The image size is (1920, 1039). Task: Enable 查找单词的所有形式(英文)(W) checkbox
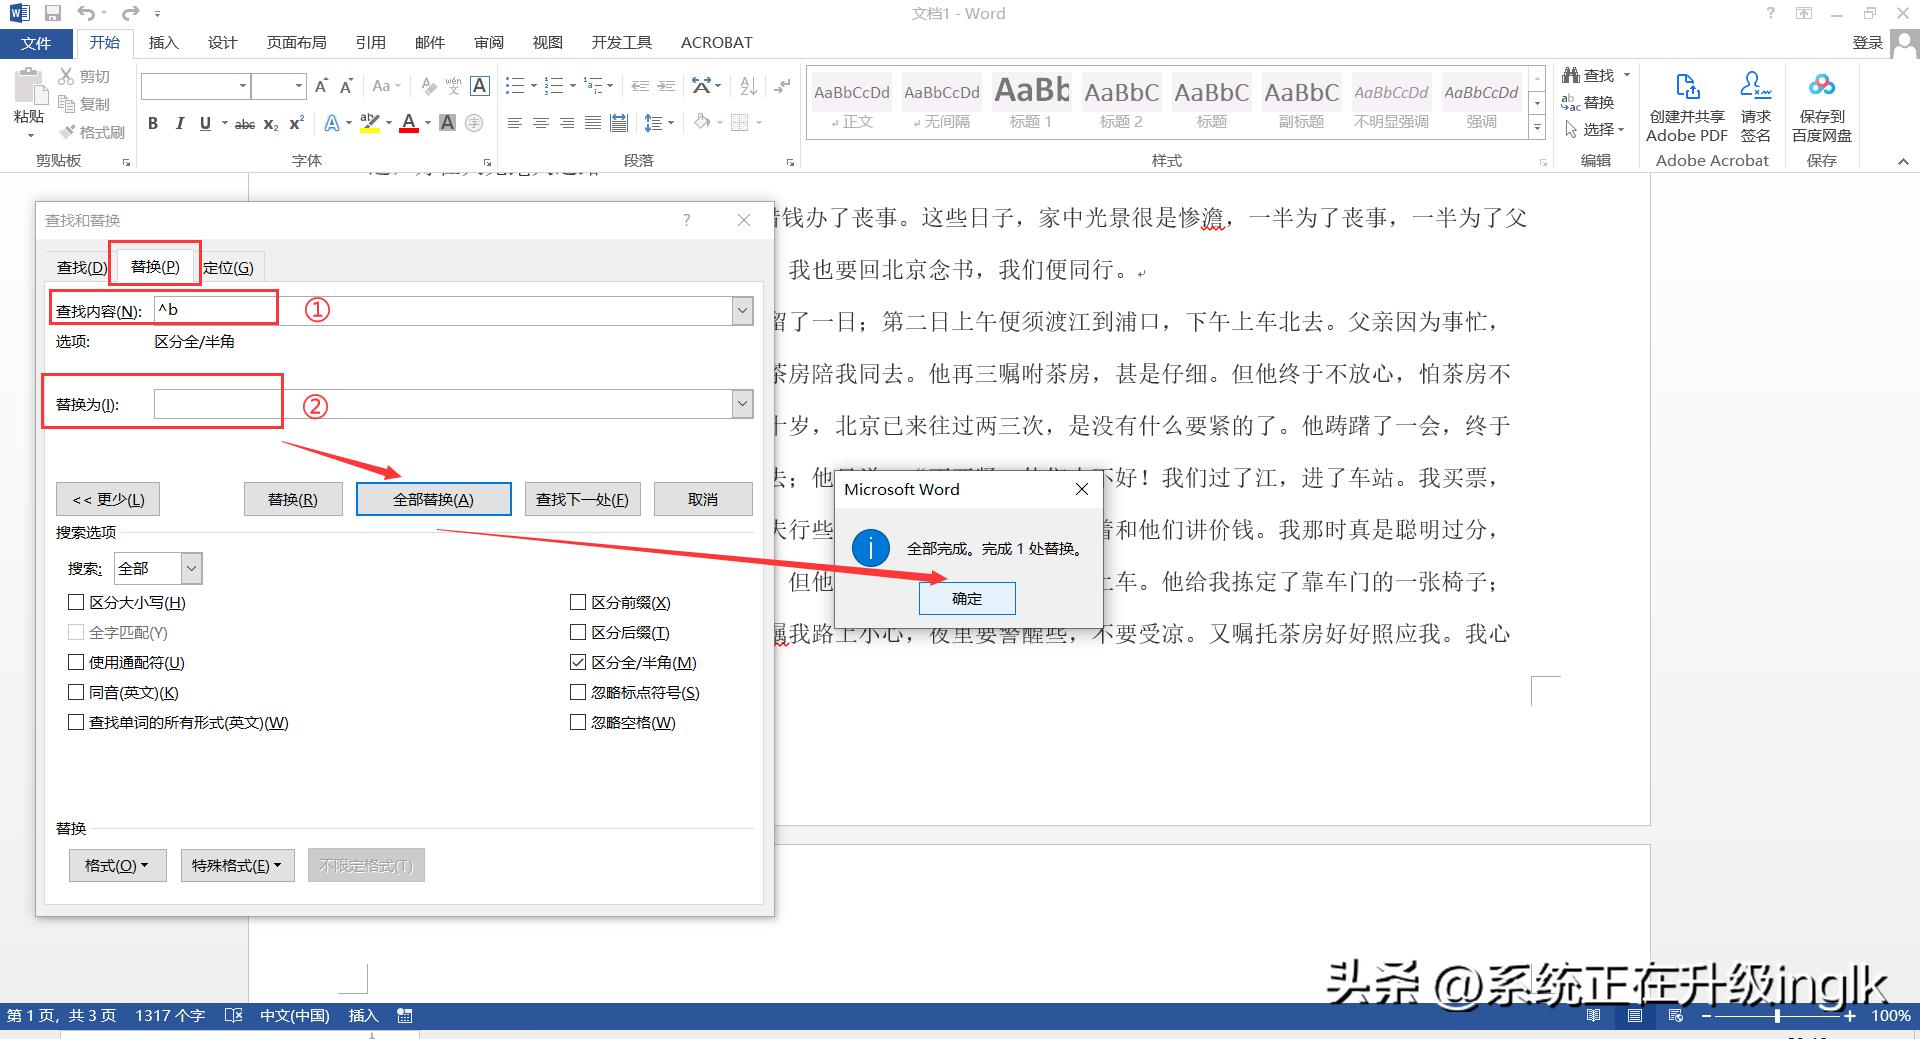pyautogui.click(x=75, y=722)
